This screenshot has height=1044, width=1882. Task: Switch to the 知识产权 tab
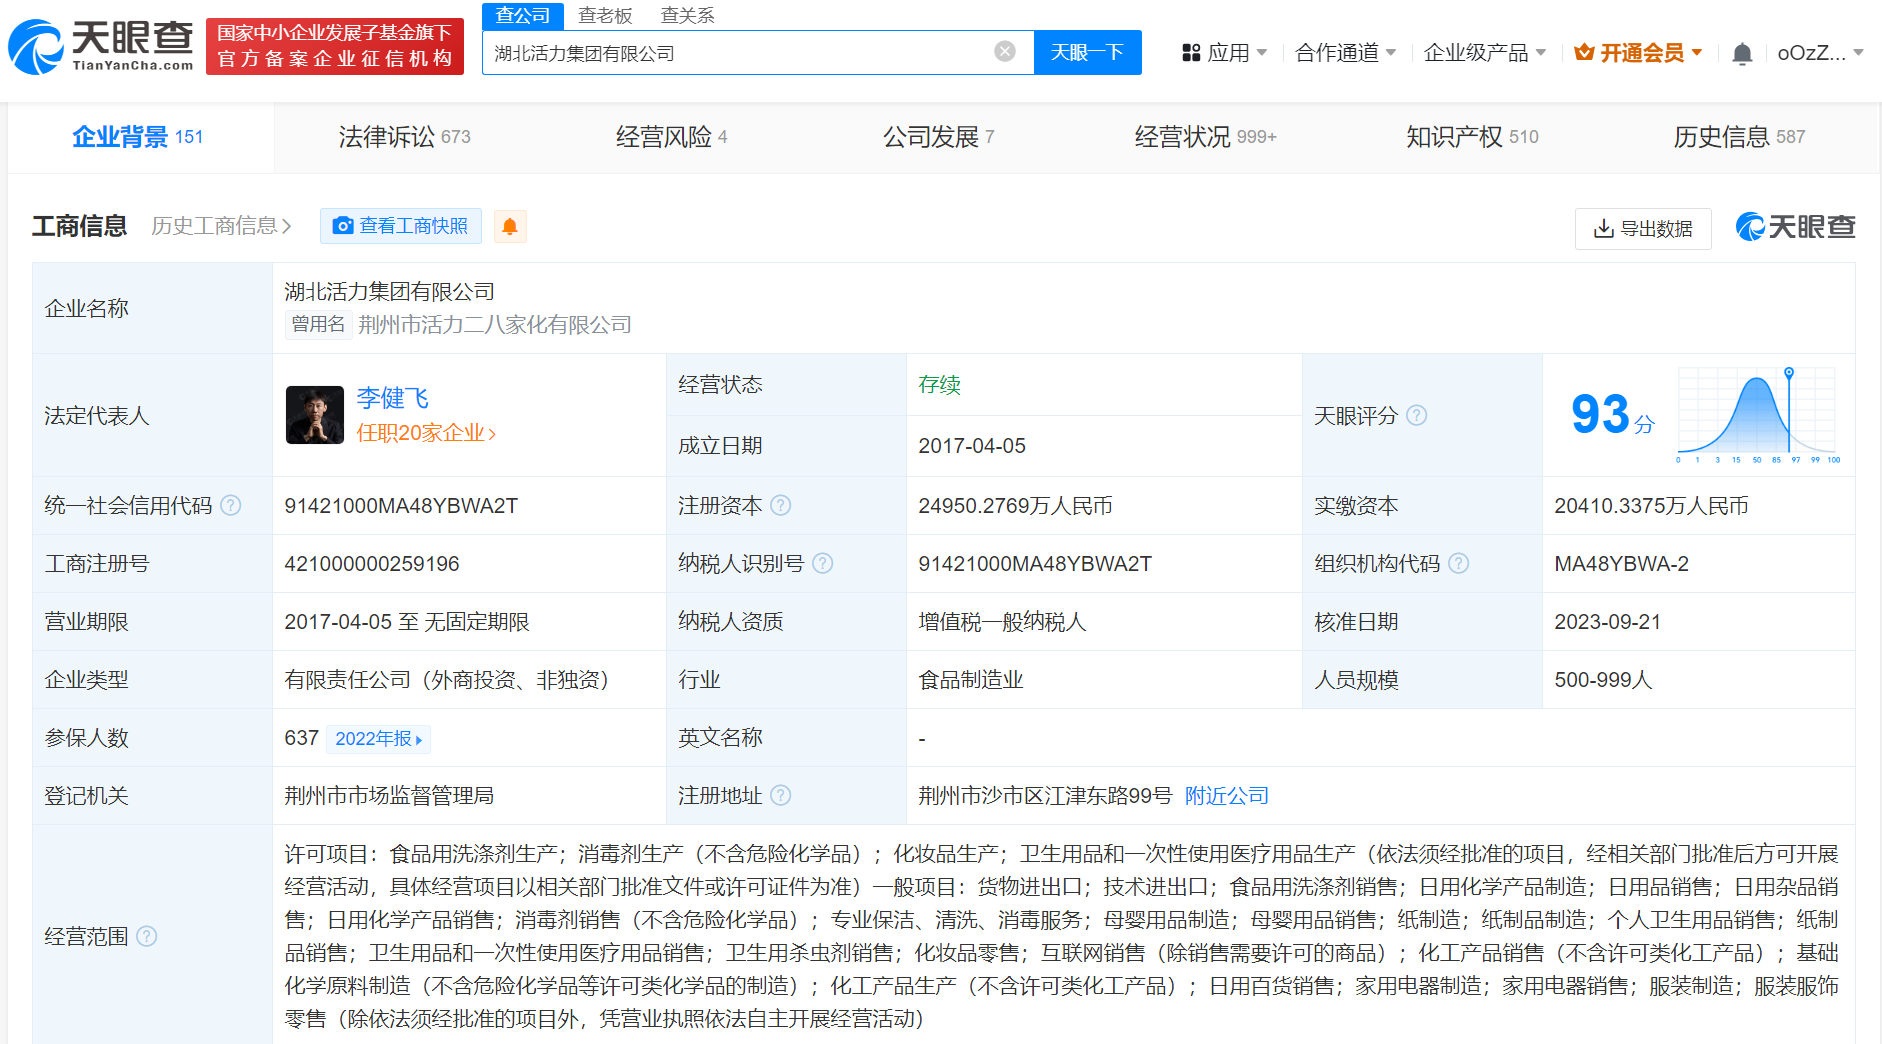(x=1471, y=137)
